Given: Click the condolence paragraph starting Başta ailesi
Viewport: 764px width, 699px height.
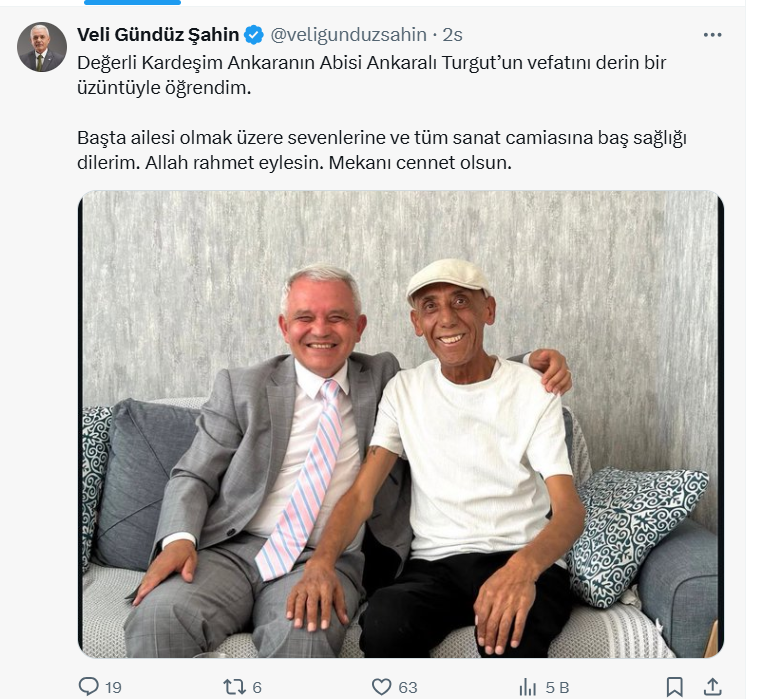Looking at the screenshot, I should pos(382,150).
